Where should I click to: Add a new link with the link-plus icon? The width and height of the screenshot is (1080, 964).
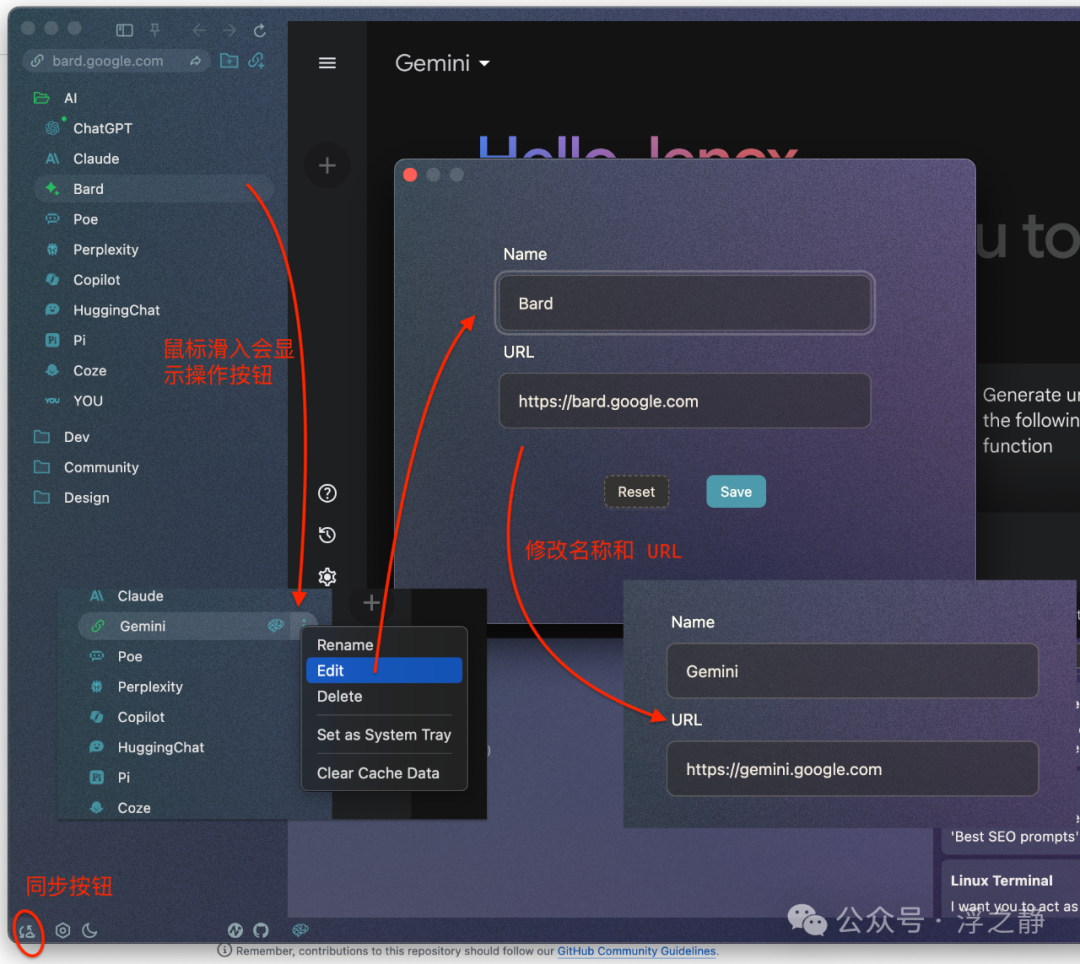256,61
